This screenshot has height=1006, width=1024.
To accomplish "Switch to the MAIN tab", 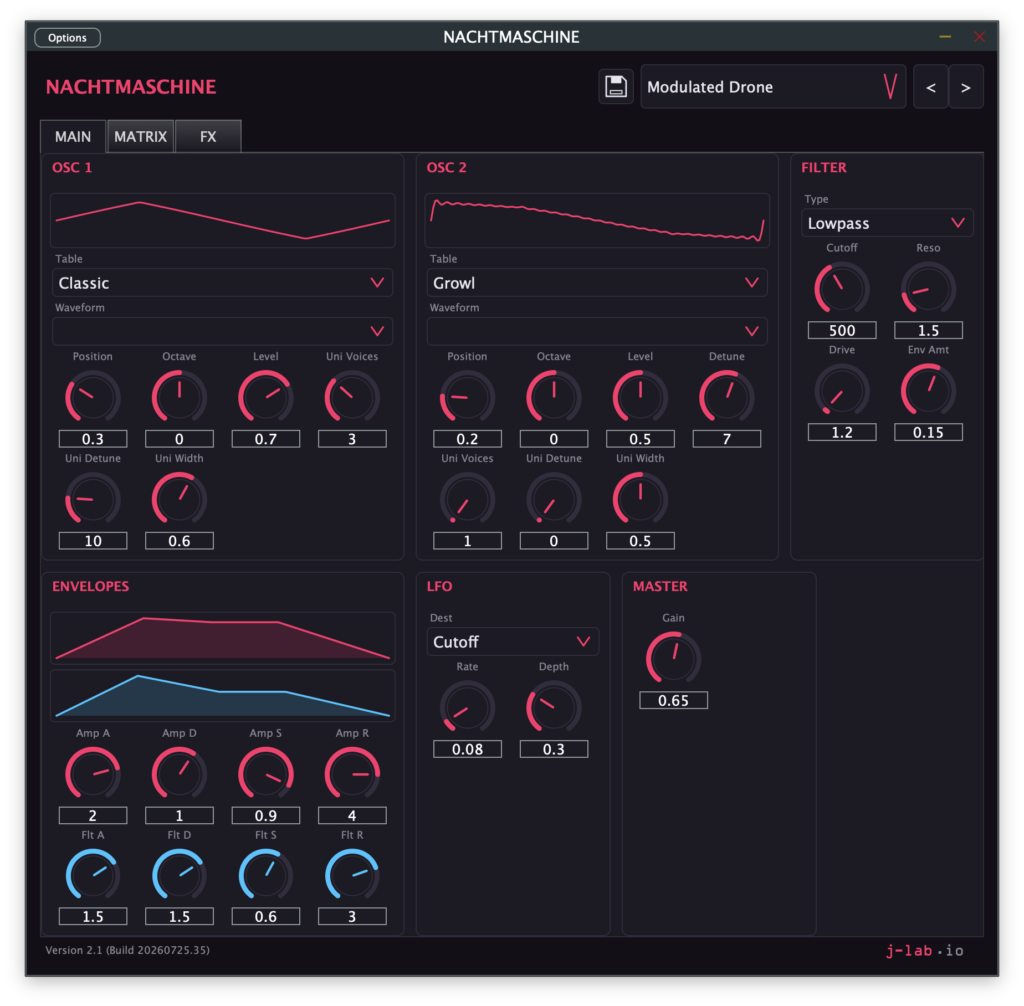I will pos(72,137).
